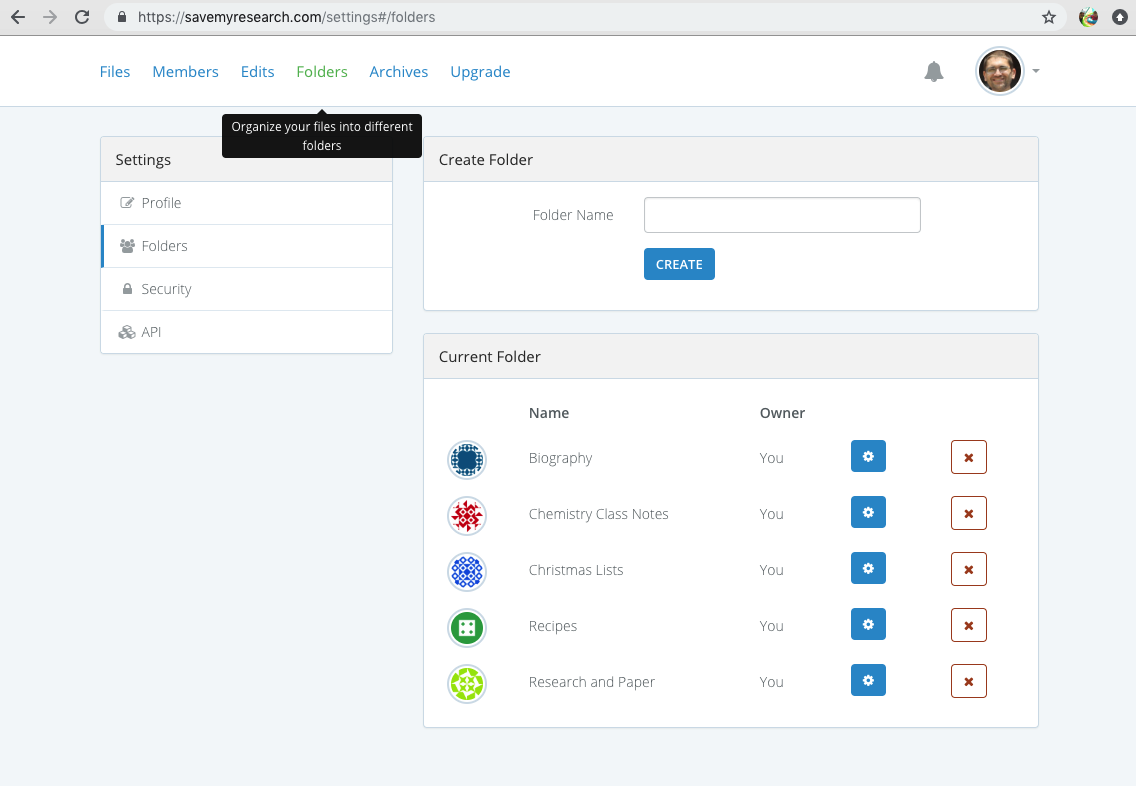This screenshot has height=786, width=1136.
Task: Delete the Recipes folder
Action: (x=969, y=625)
